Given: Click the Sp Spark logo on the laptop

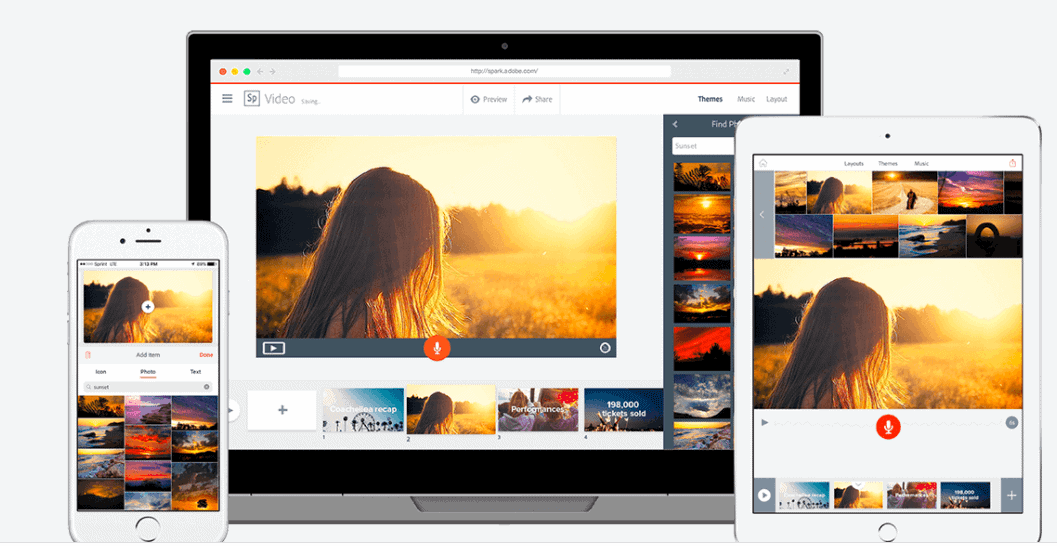Looking at the screenshot, I should point(251,98).
